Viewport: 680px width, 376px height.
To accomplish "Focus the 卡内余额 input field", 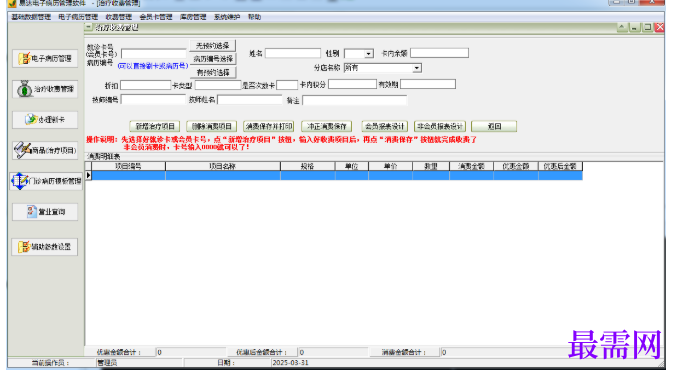I will (x=439, y=53).
